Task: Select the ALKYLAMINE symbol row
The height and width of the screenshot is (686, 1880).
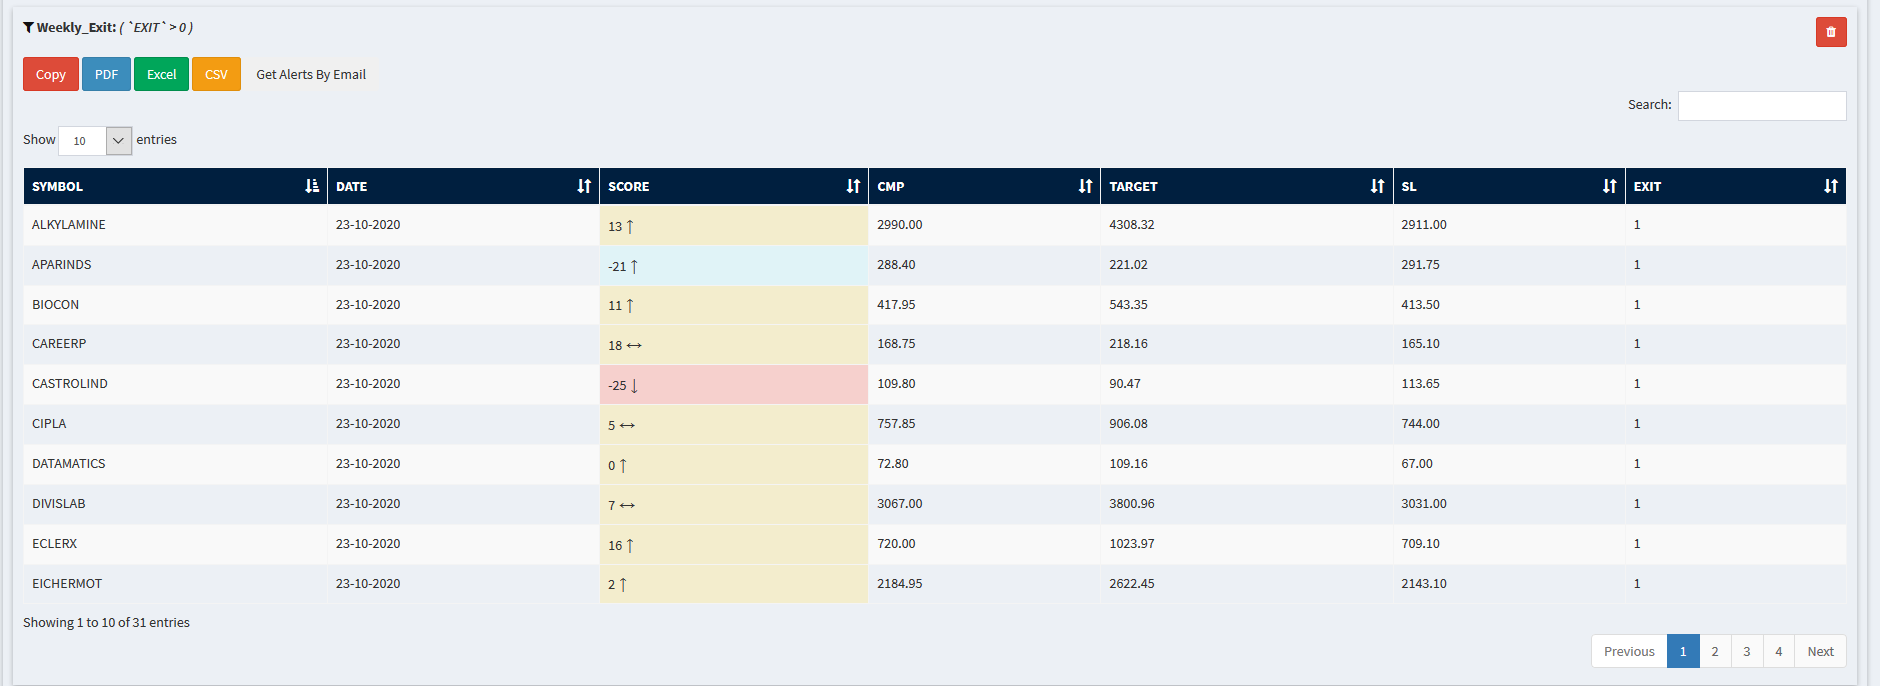Action: [69, 225]
